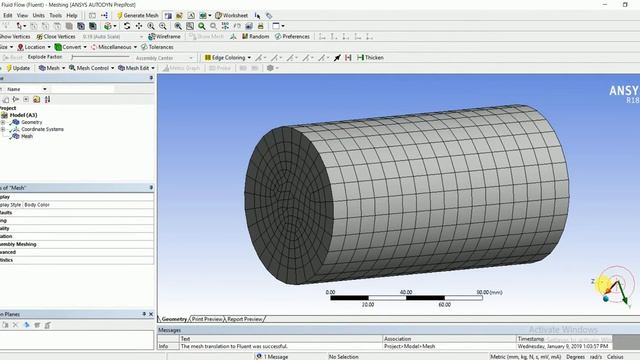
Task: Expand the Coordinate Systems tree node
Action: pyautogui.click(x=3, y=129)
